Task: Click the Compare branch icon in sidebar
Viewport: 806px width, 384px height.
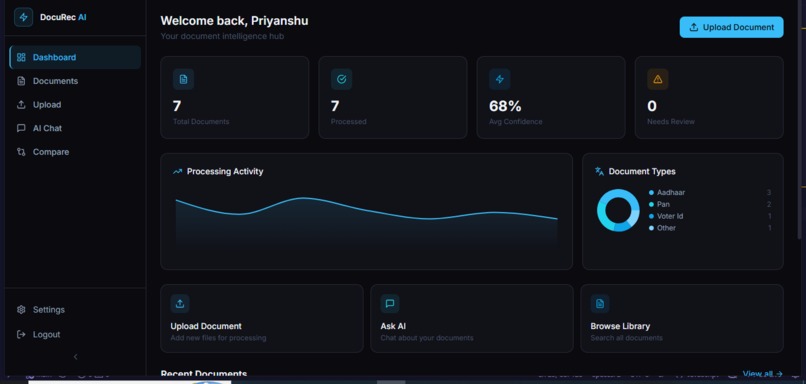Action: [21, 152]
